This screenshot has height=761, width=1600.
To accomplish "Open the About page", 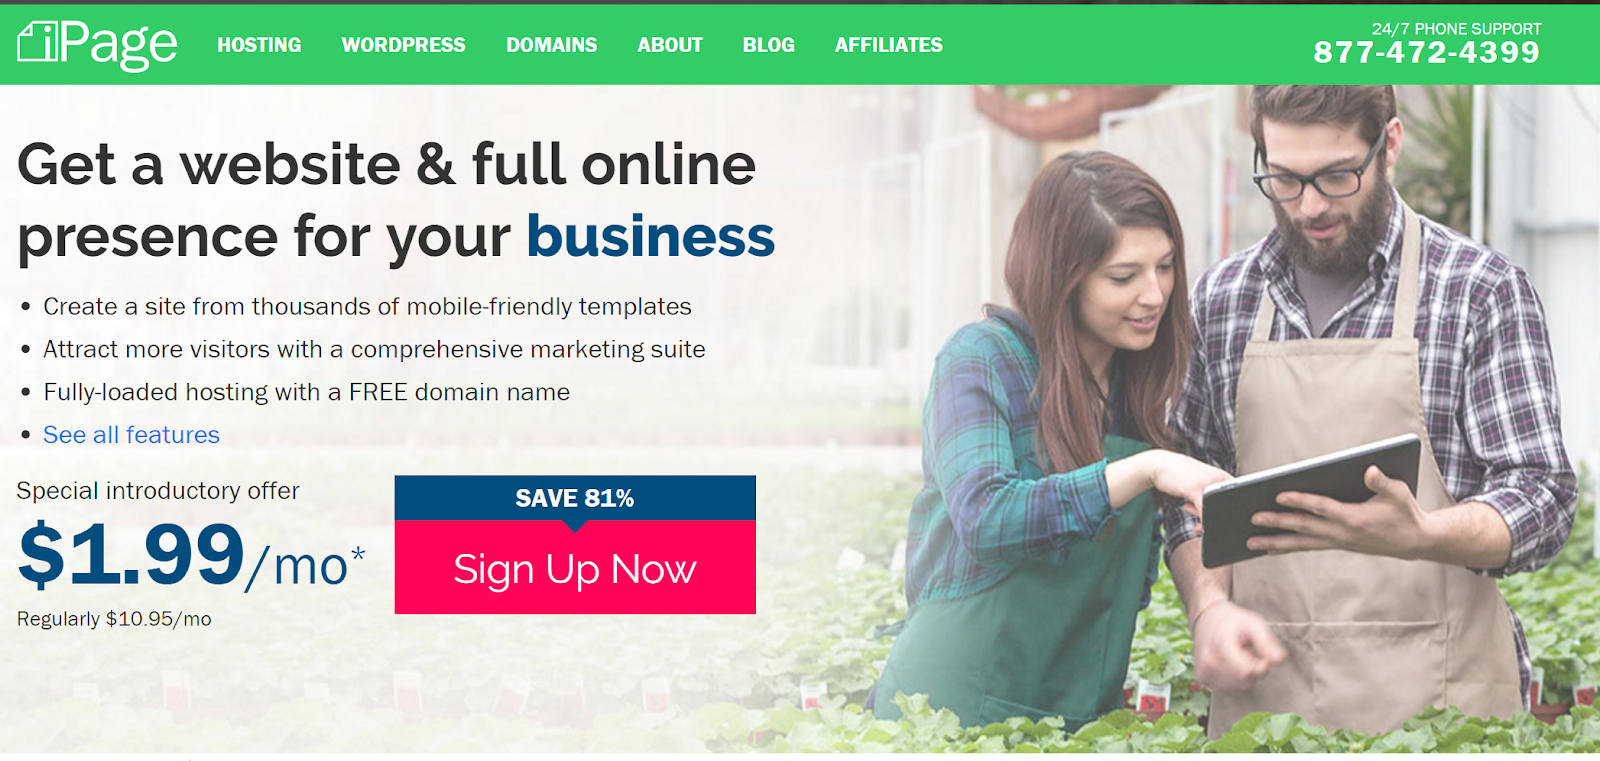I will point(670,45).
